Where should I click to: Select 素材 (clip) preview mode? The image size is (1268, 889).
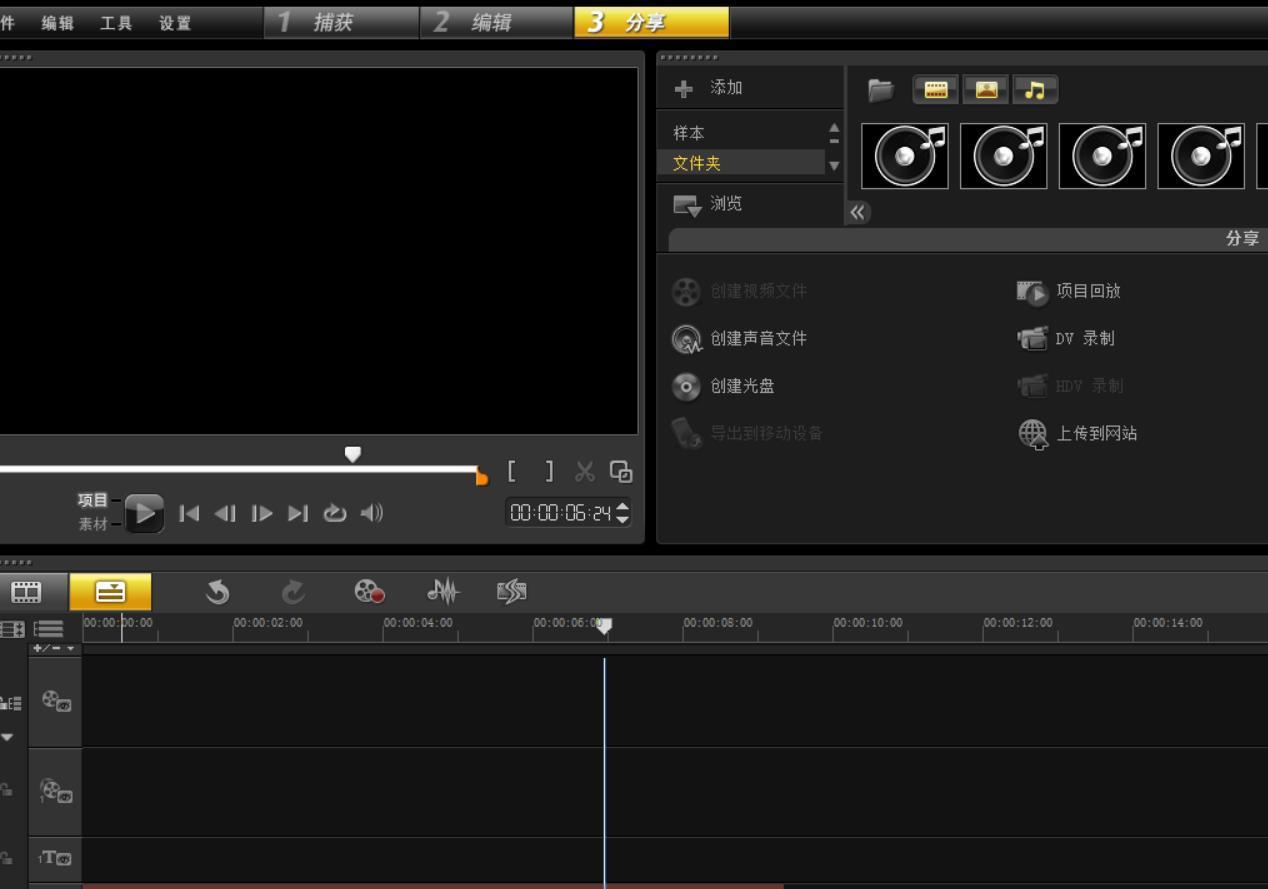pos(93,523)
